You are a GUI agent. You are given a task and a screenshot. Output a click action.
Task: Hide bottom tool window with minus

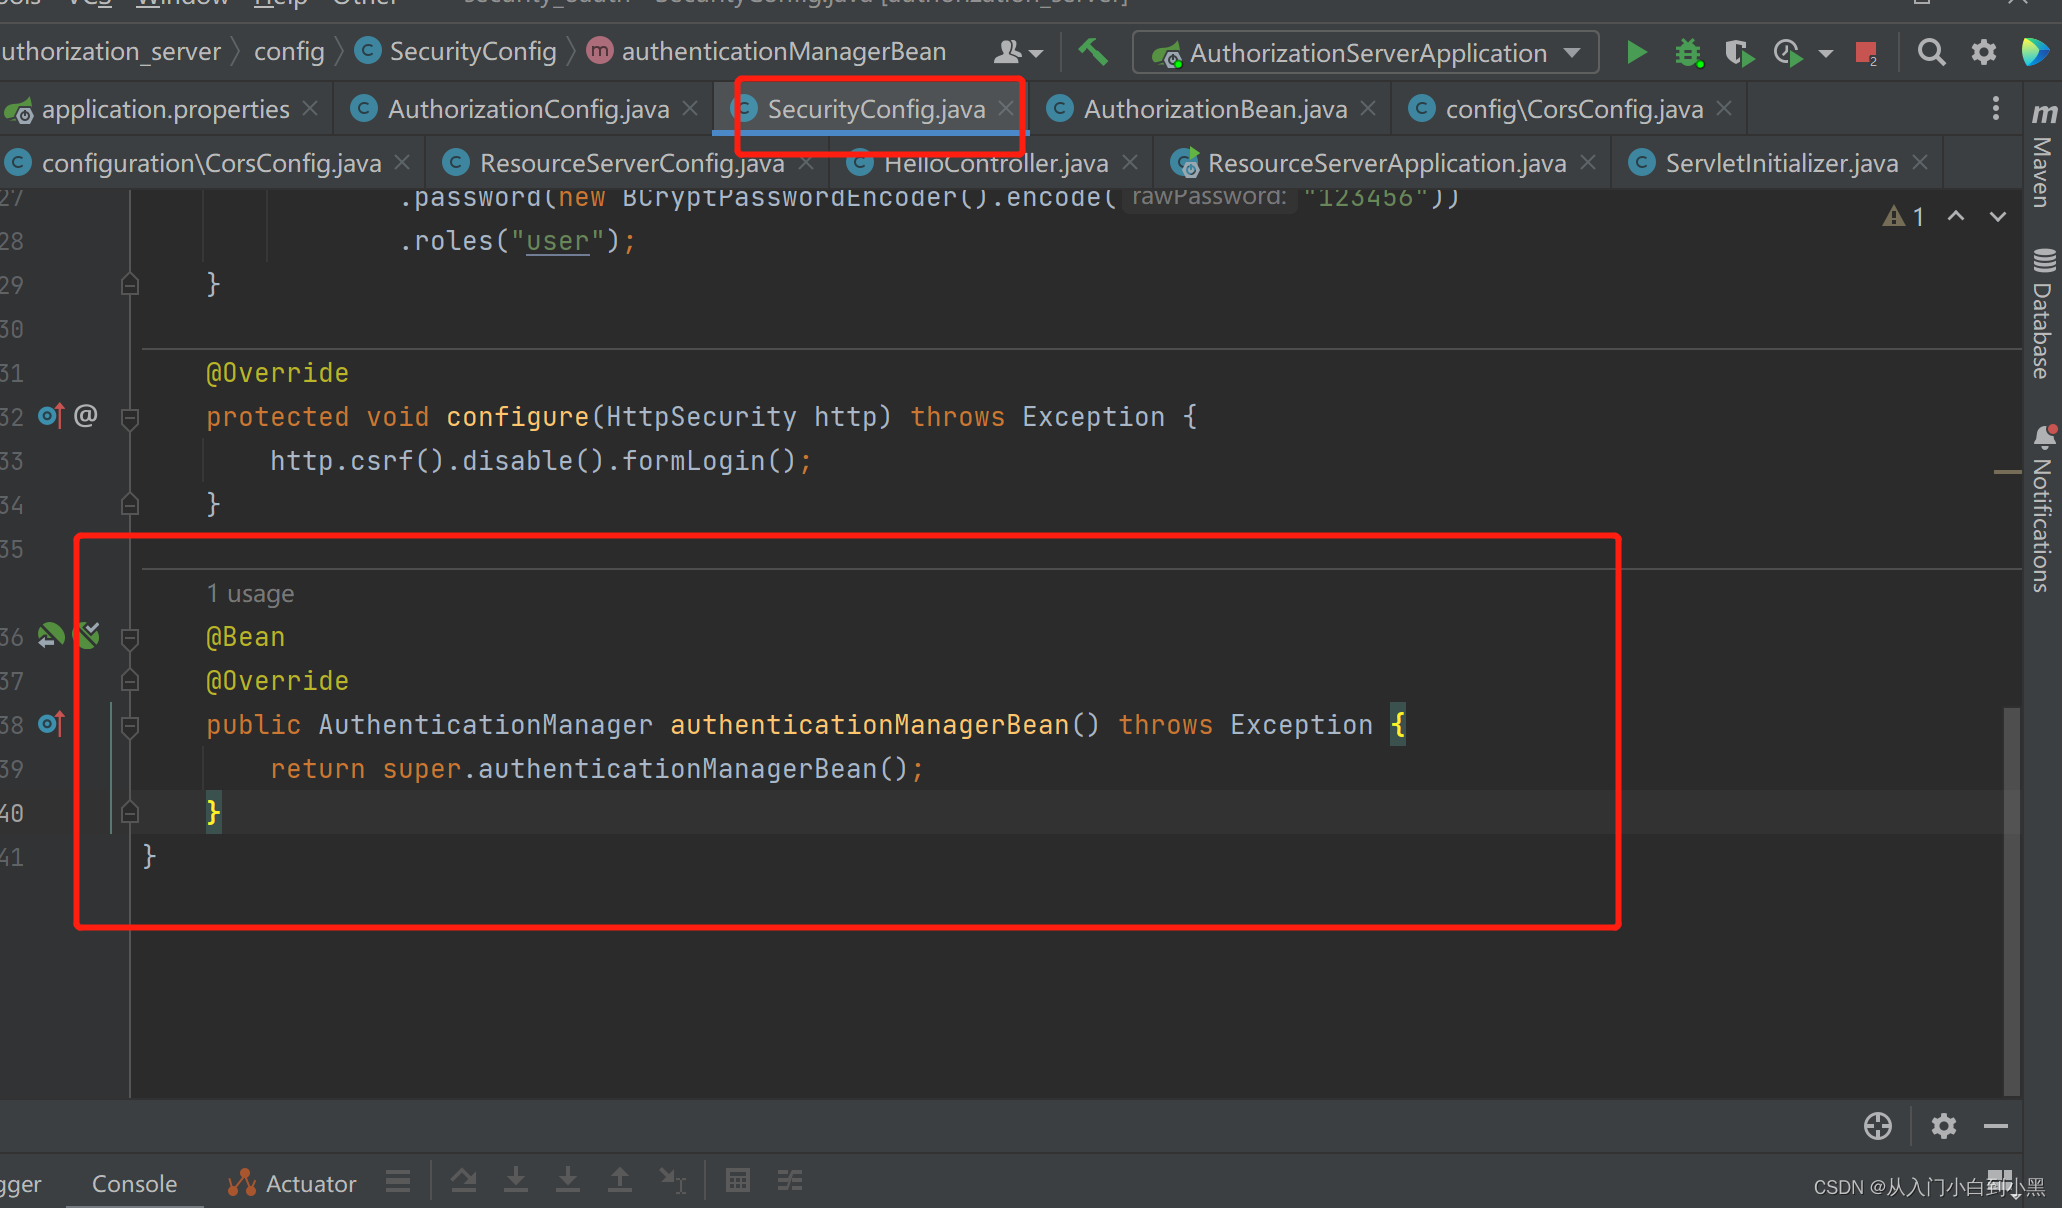pyautogui.click(x=1996, y=1126)
